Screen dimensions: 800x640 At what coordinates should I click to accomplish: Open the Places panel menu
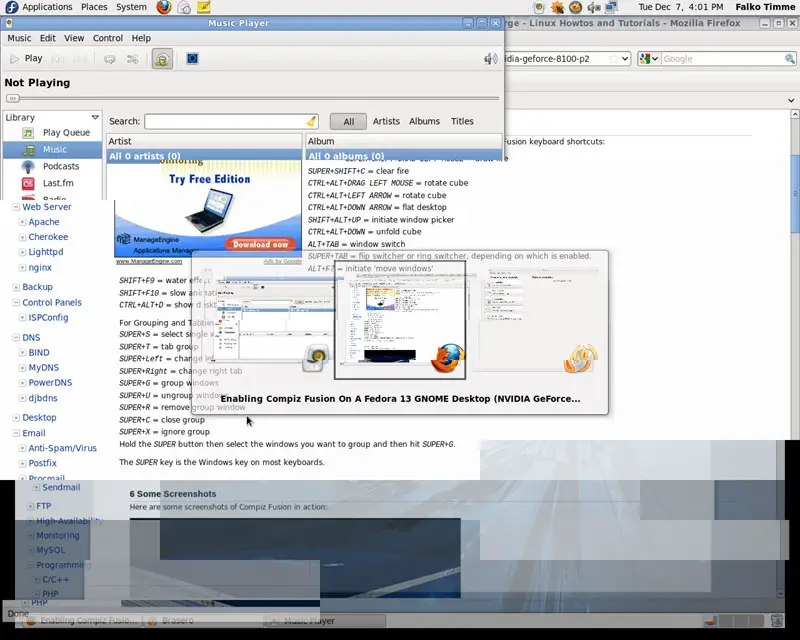click(x=94, y=7)
